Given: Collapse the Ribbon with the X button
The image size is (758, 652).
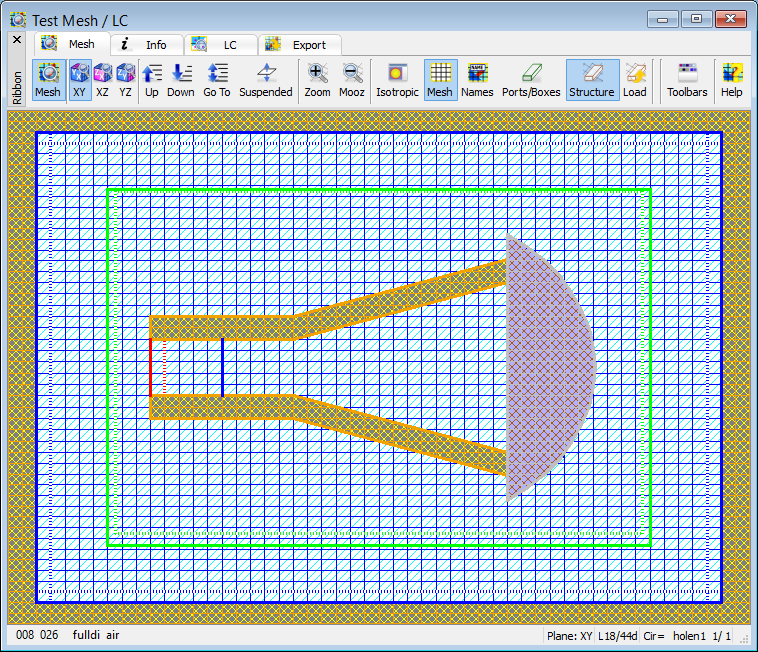Looking at the screenshot, I should click(16, 40).
